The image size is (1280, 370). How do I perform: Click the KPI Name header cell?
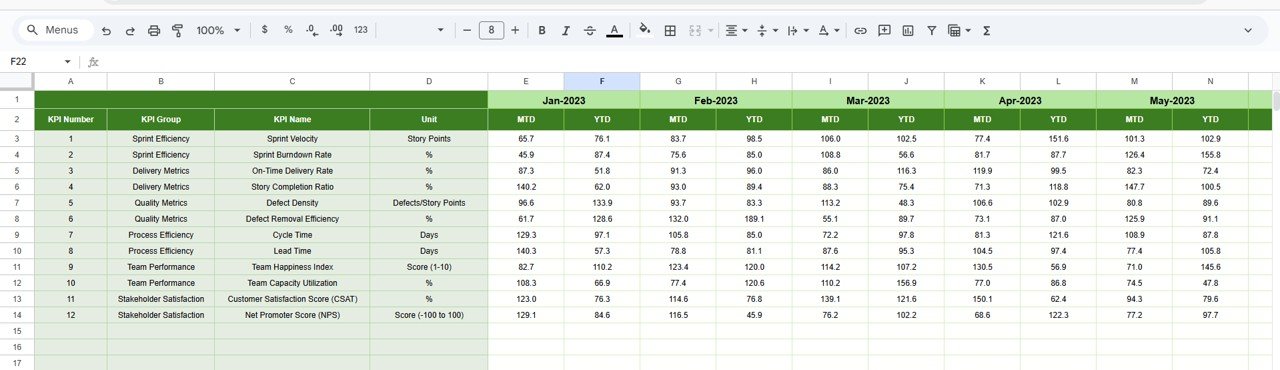[x=292, y=120]
